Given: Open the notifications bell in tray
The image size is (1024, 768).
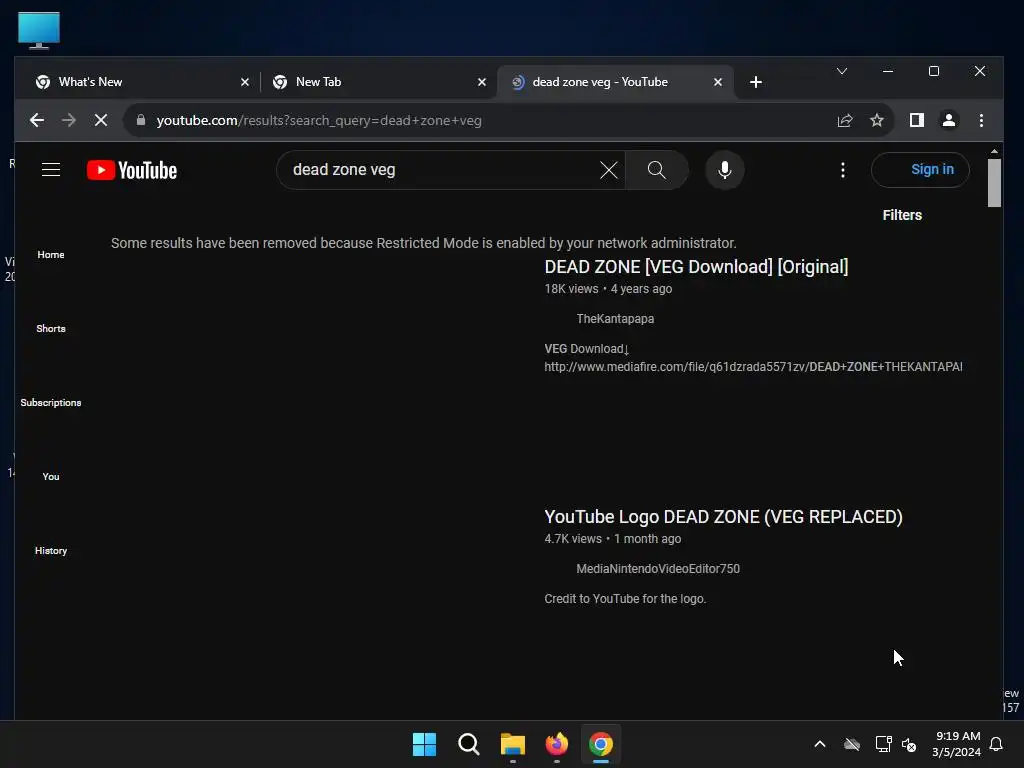Looking at the screenshot, I should tap(996, 744).
